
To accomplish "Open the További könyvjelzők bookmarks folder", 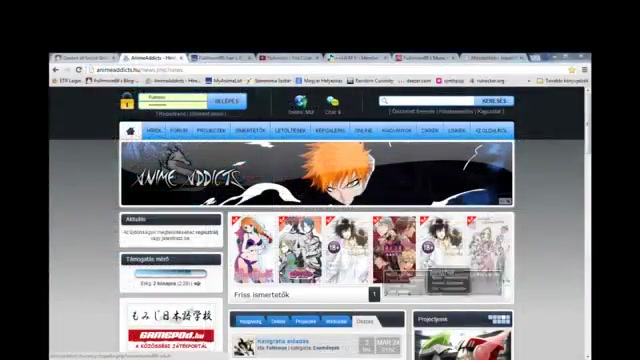I will 562,81.
